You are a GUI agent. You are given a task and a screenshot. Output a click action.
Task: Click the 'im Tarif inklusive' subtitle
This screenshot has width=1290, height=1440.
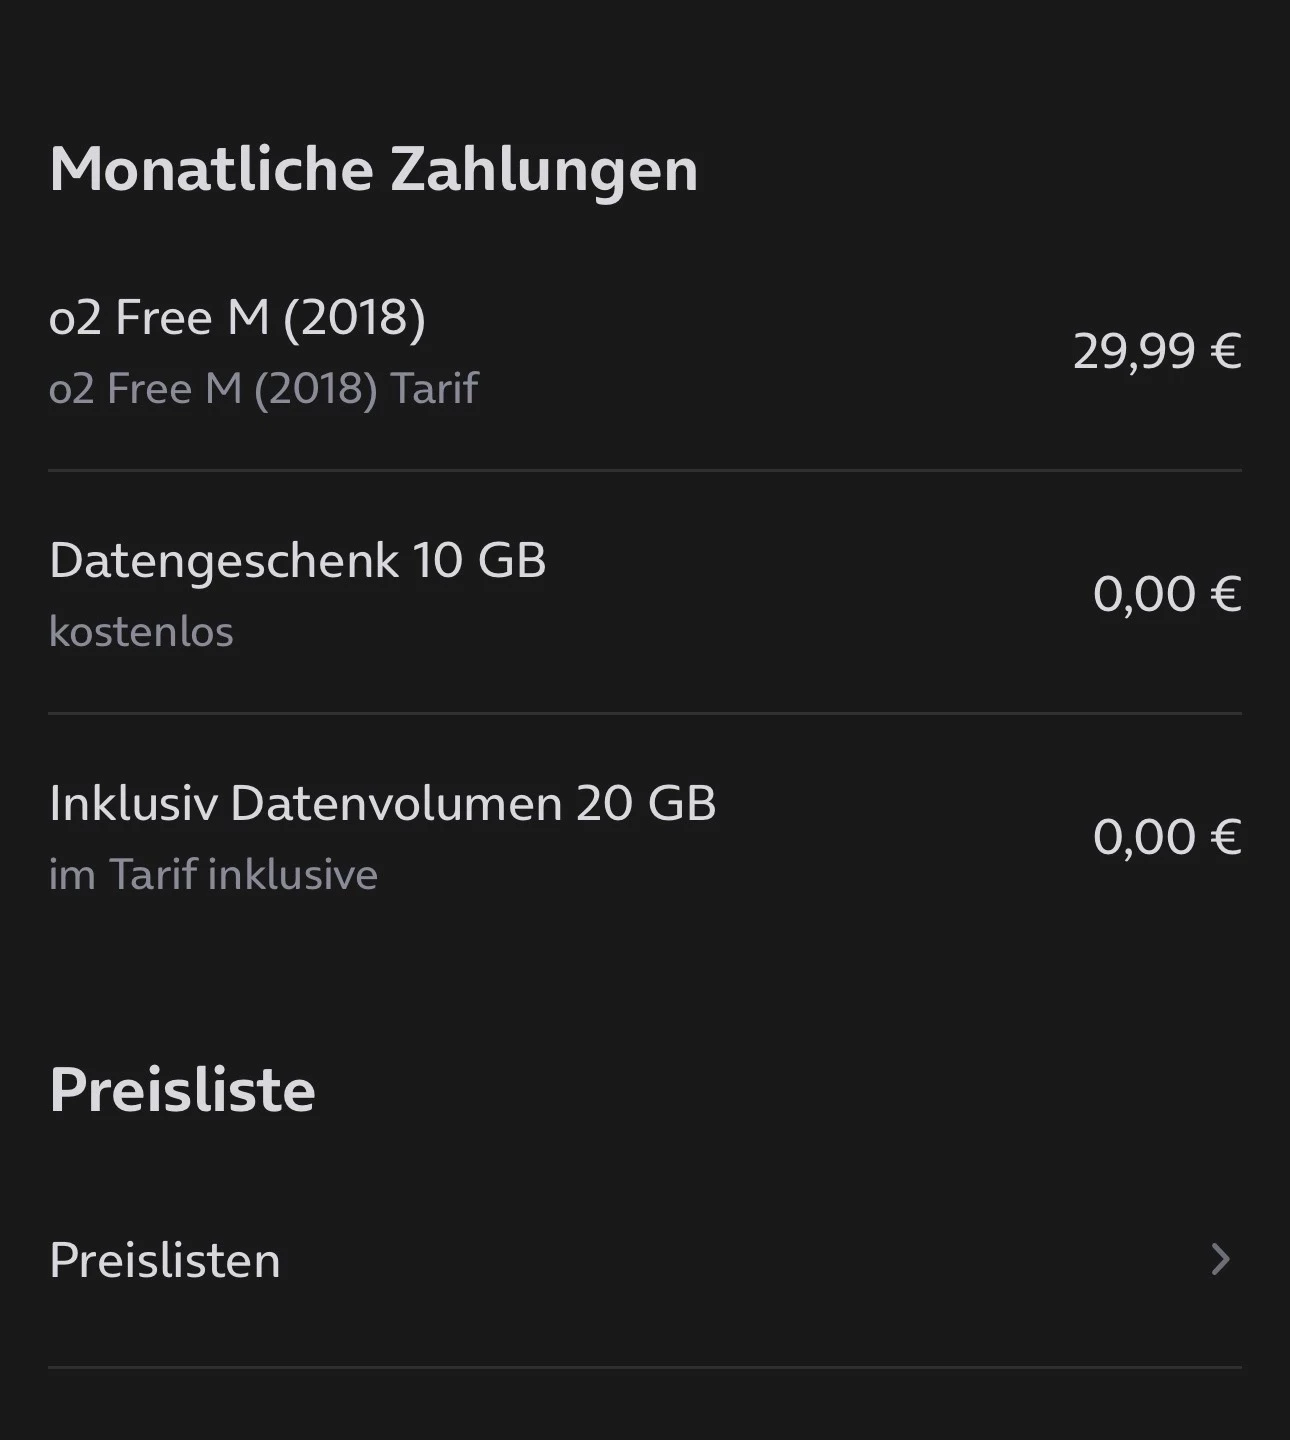pyautogui.click(x=213, y=875)
